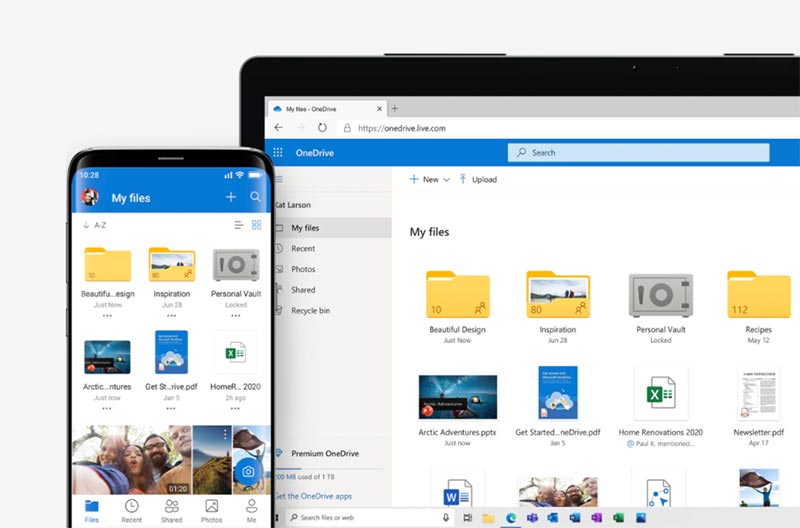Open Personal Vault safe icon on desktop site

coord(661,295)
